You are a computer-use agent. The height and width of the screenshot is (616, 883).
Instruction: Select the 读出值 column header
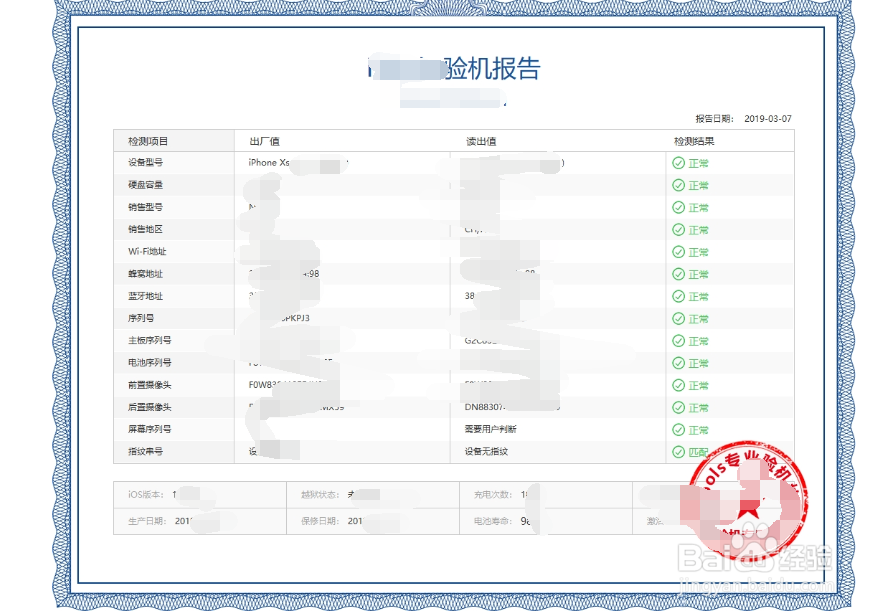[x=481, y=141]
